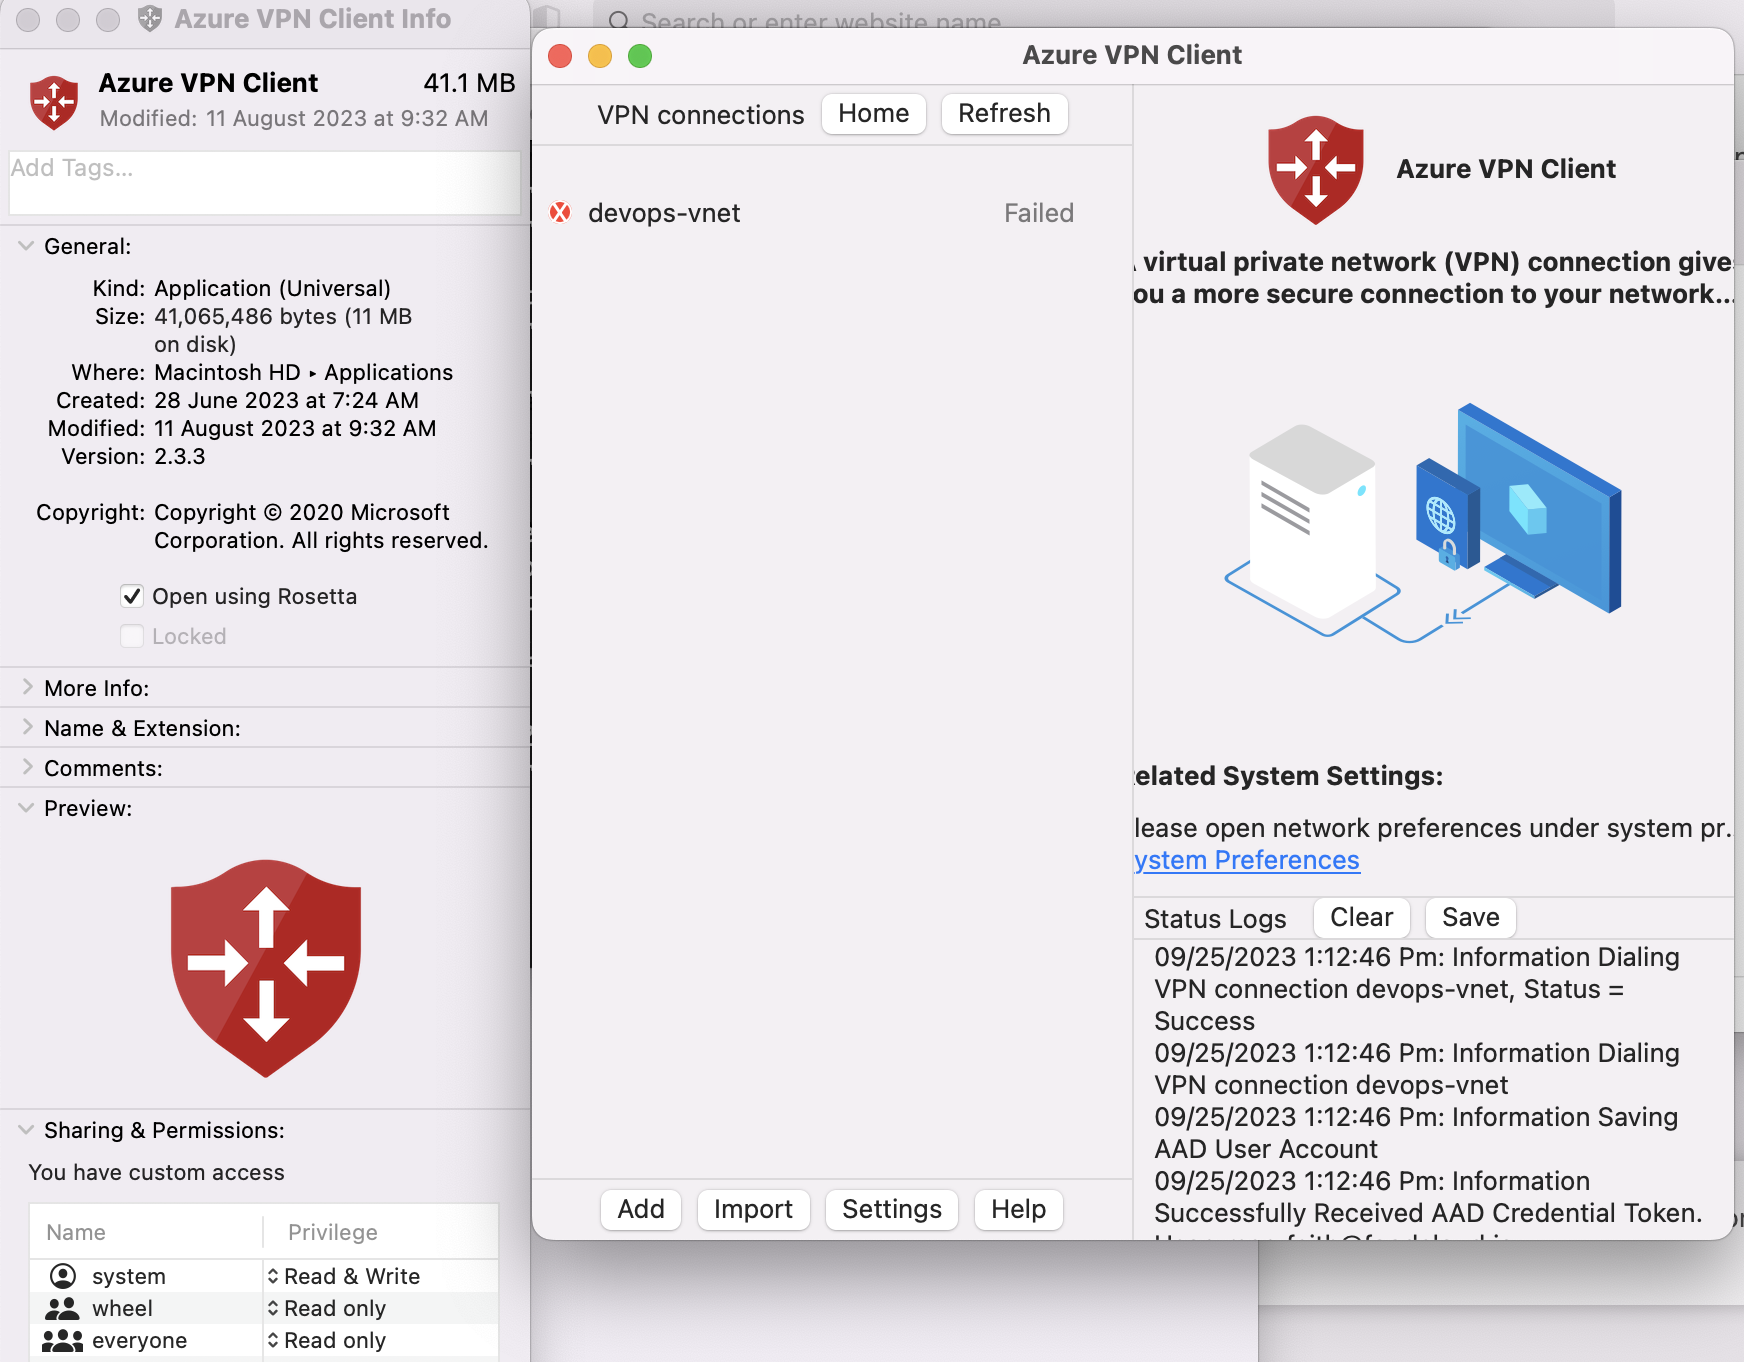Click the 'Macintosh HD ▸ Applications' location text

(304, 372)
